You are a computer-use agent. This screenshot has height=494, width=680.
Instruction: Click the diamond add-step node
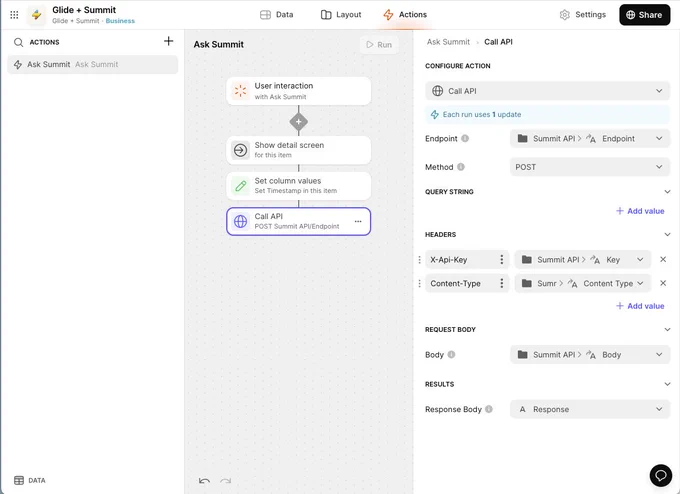click(298, 121)
